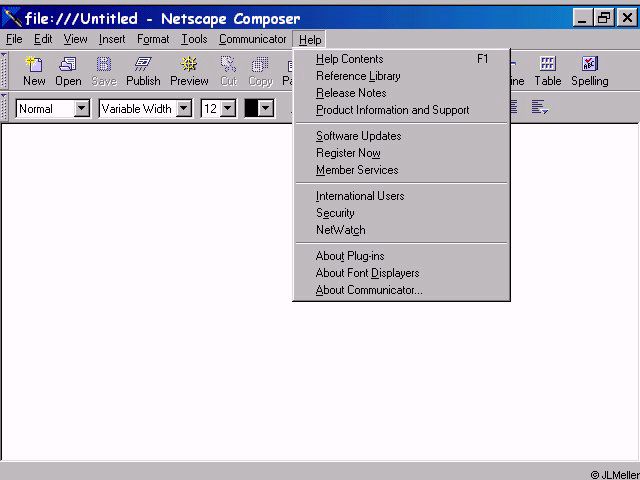Open the Tools menu
The image size is (640, 480).
point(194,39)
